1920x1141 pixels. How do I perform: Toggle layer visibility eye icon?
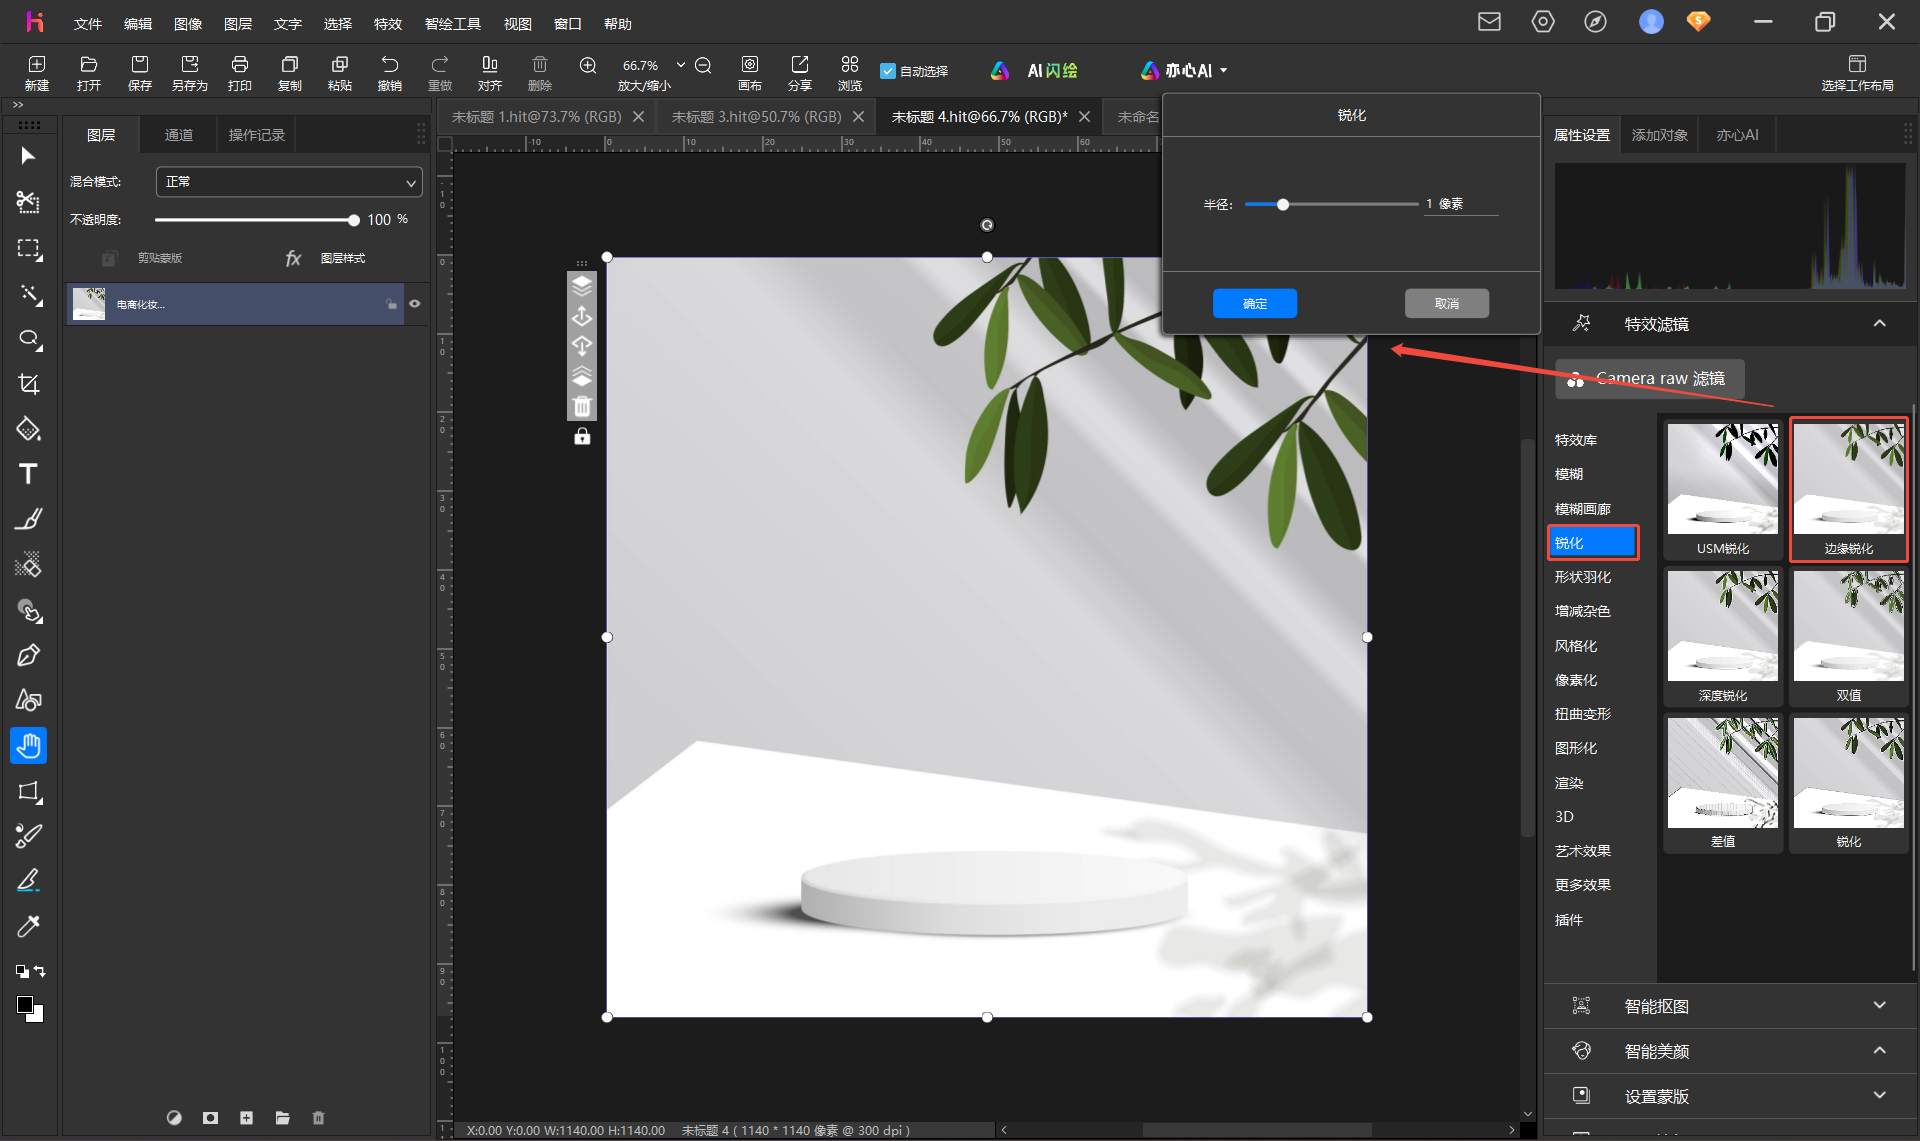[415, 304]
